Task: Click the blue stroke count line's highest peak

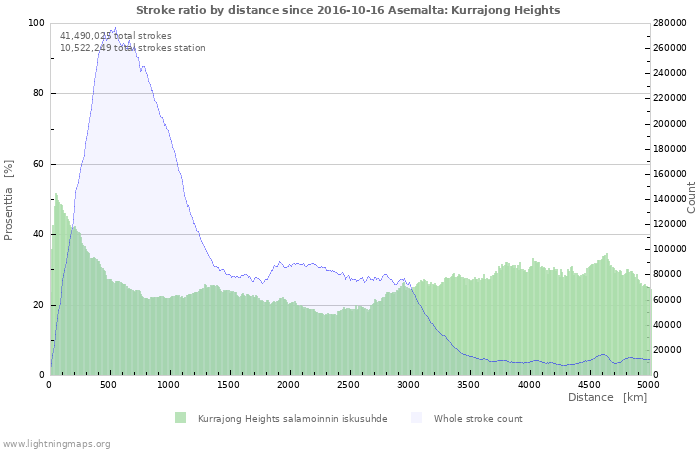Action: 115,28
